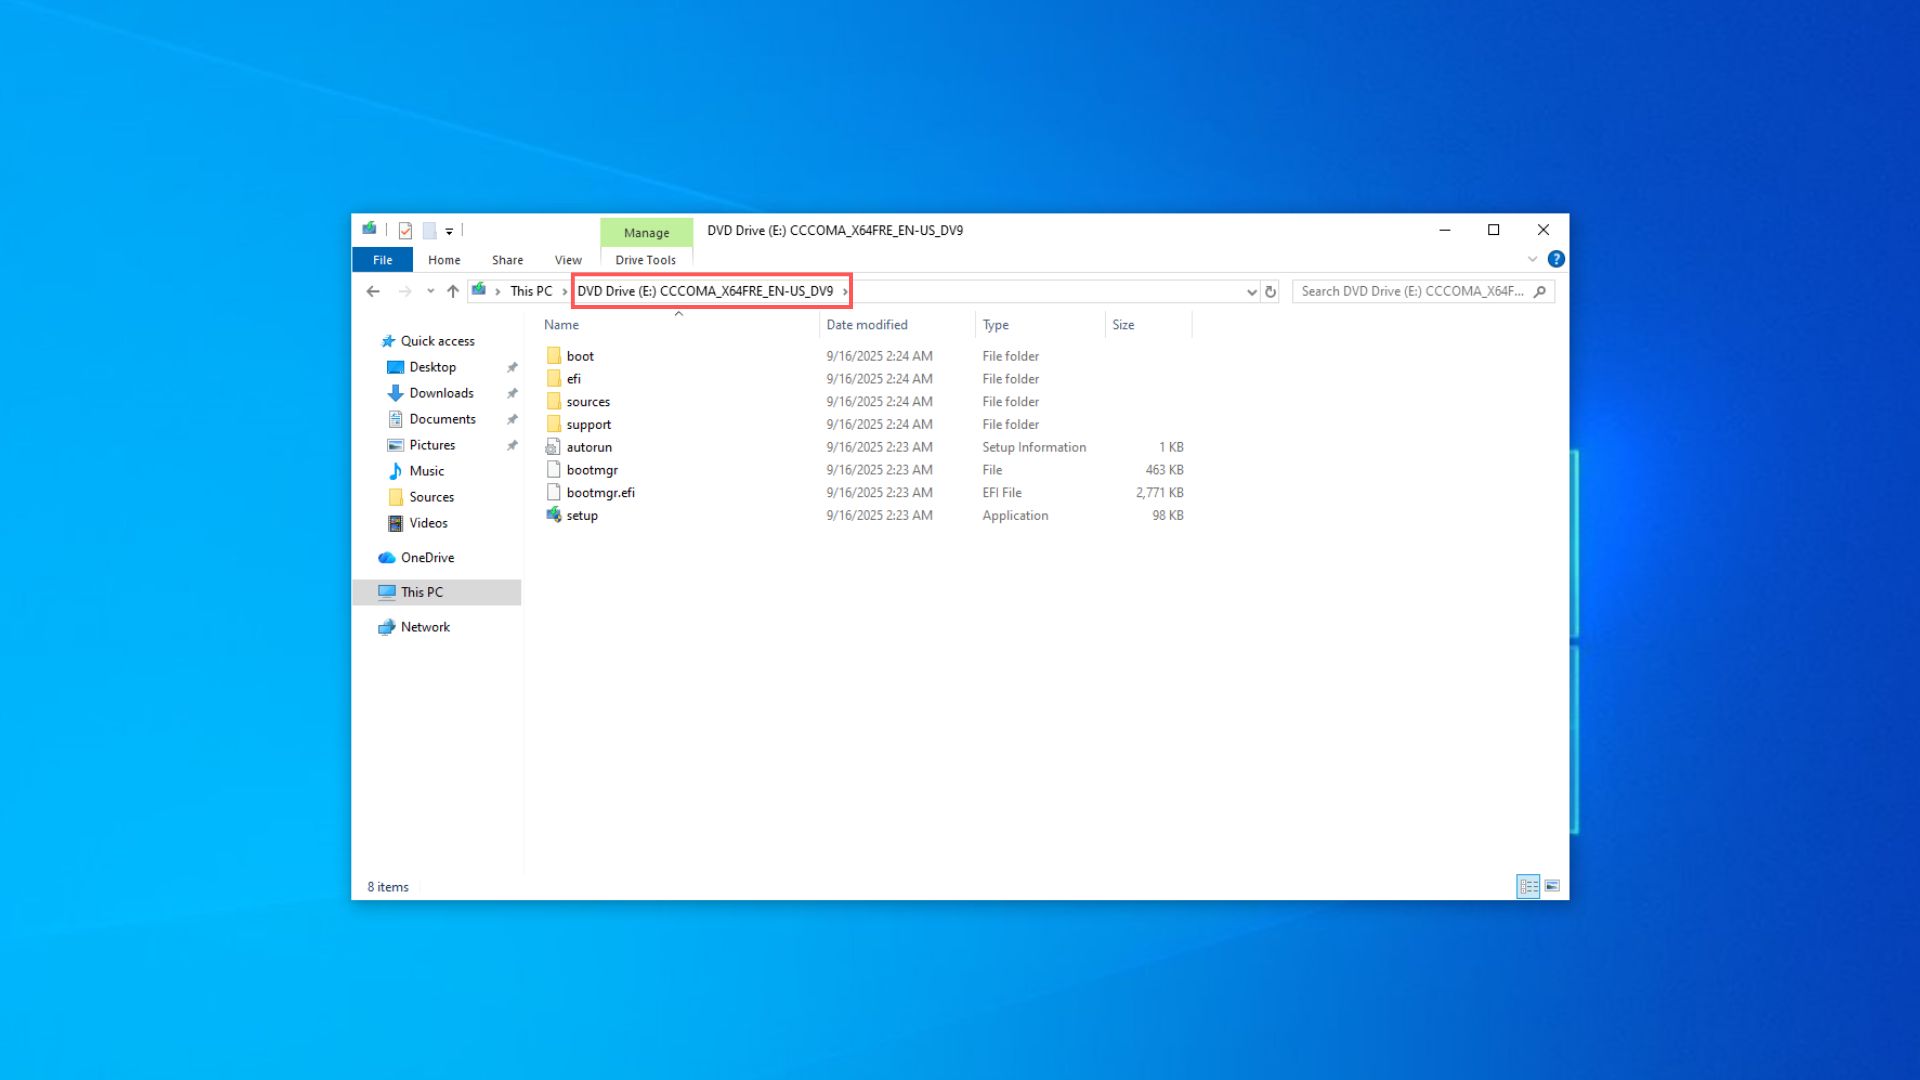
Task: Select the bootmgr.efi EFI file
Action: coord(601,492)
